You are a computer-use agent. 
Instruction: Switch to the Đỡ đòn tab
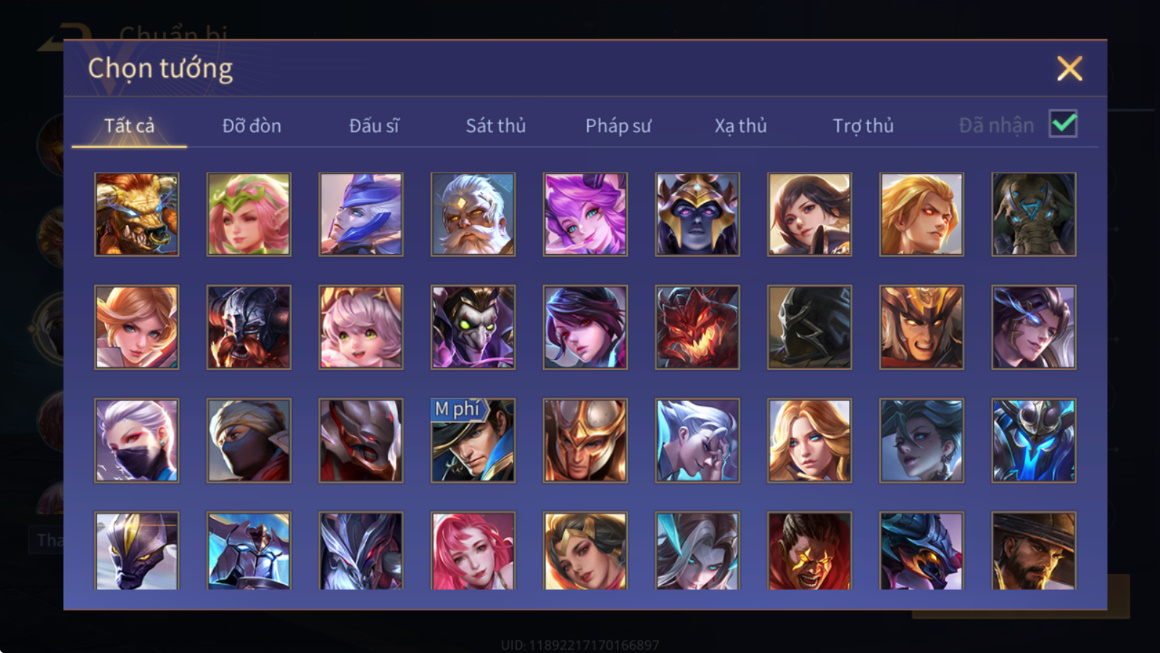tap(252, 126)
